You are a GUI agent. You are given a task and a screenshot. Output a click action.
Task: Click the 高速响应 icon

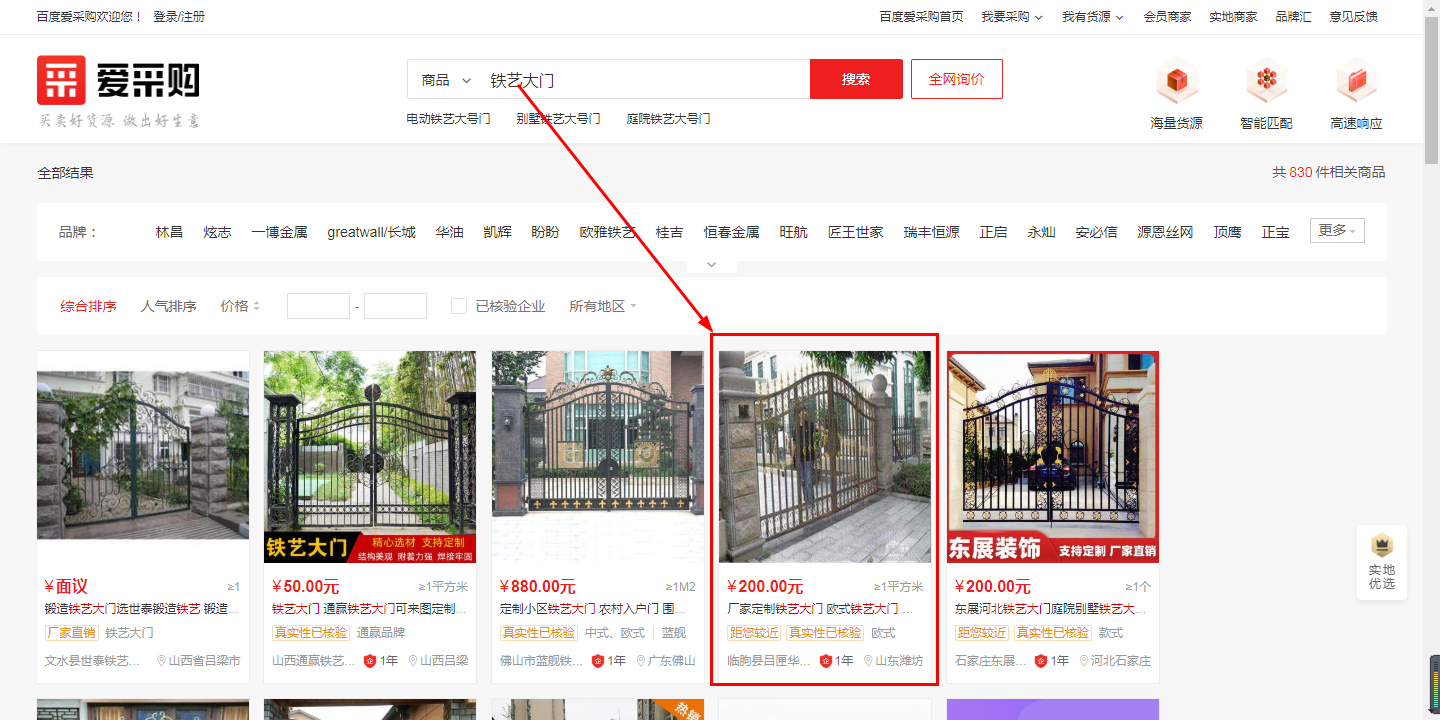click(1356, 80)
